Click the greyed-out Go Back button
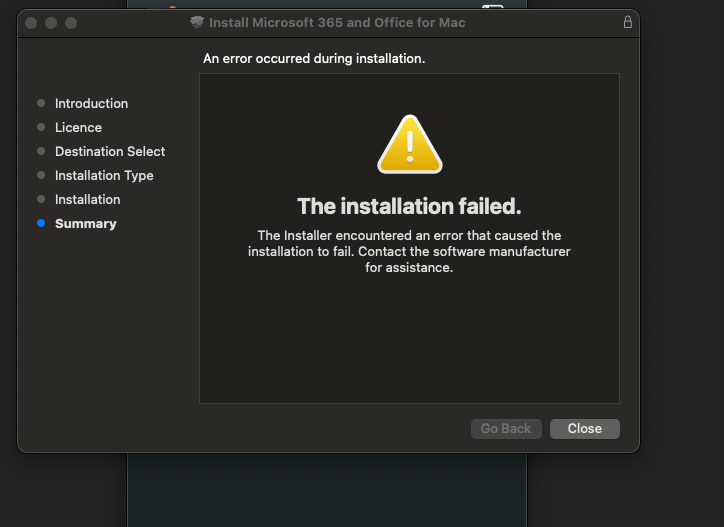This screenshot has height=527, width=724. 506,429
